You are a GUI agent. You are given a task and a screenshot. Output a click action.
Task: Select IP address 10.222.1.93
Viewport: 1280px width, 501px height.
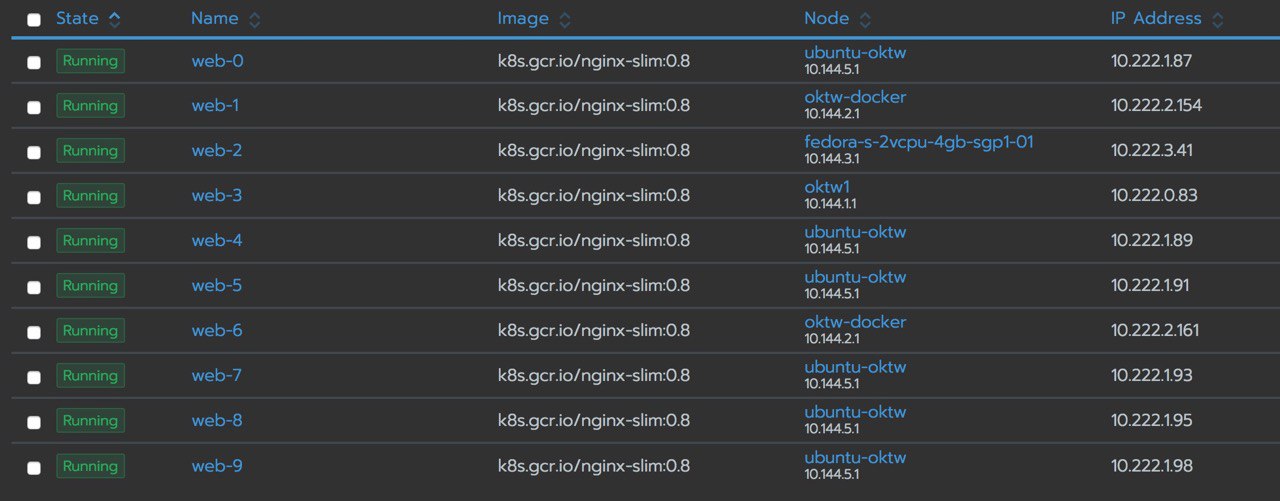click(x=1151, y=376)
